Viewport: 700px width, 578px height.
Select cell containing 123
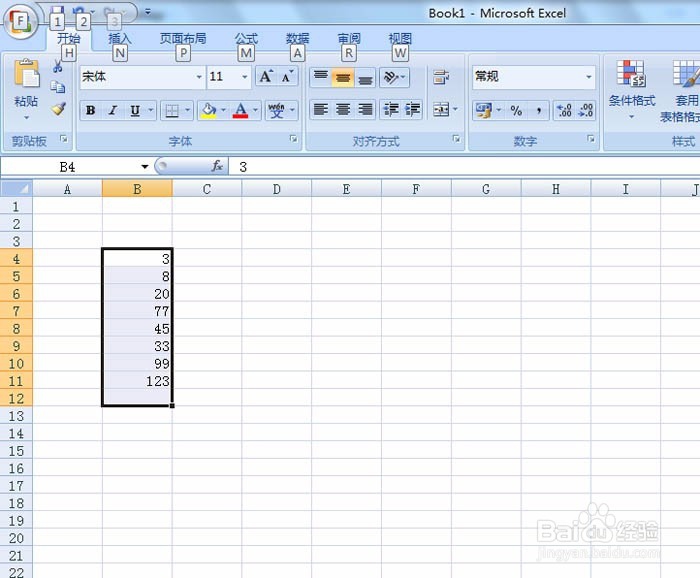pos(137,381)
